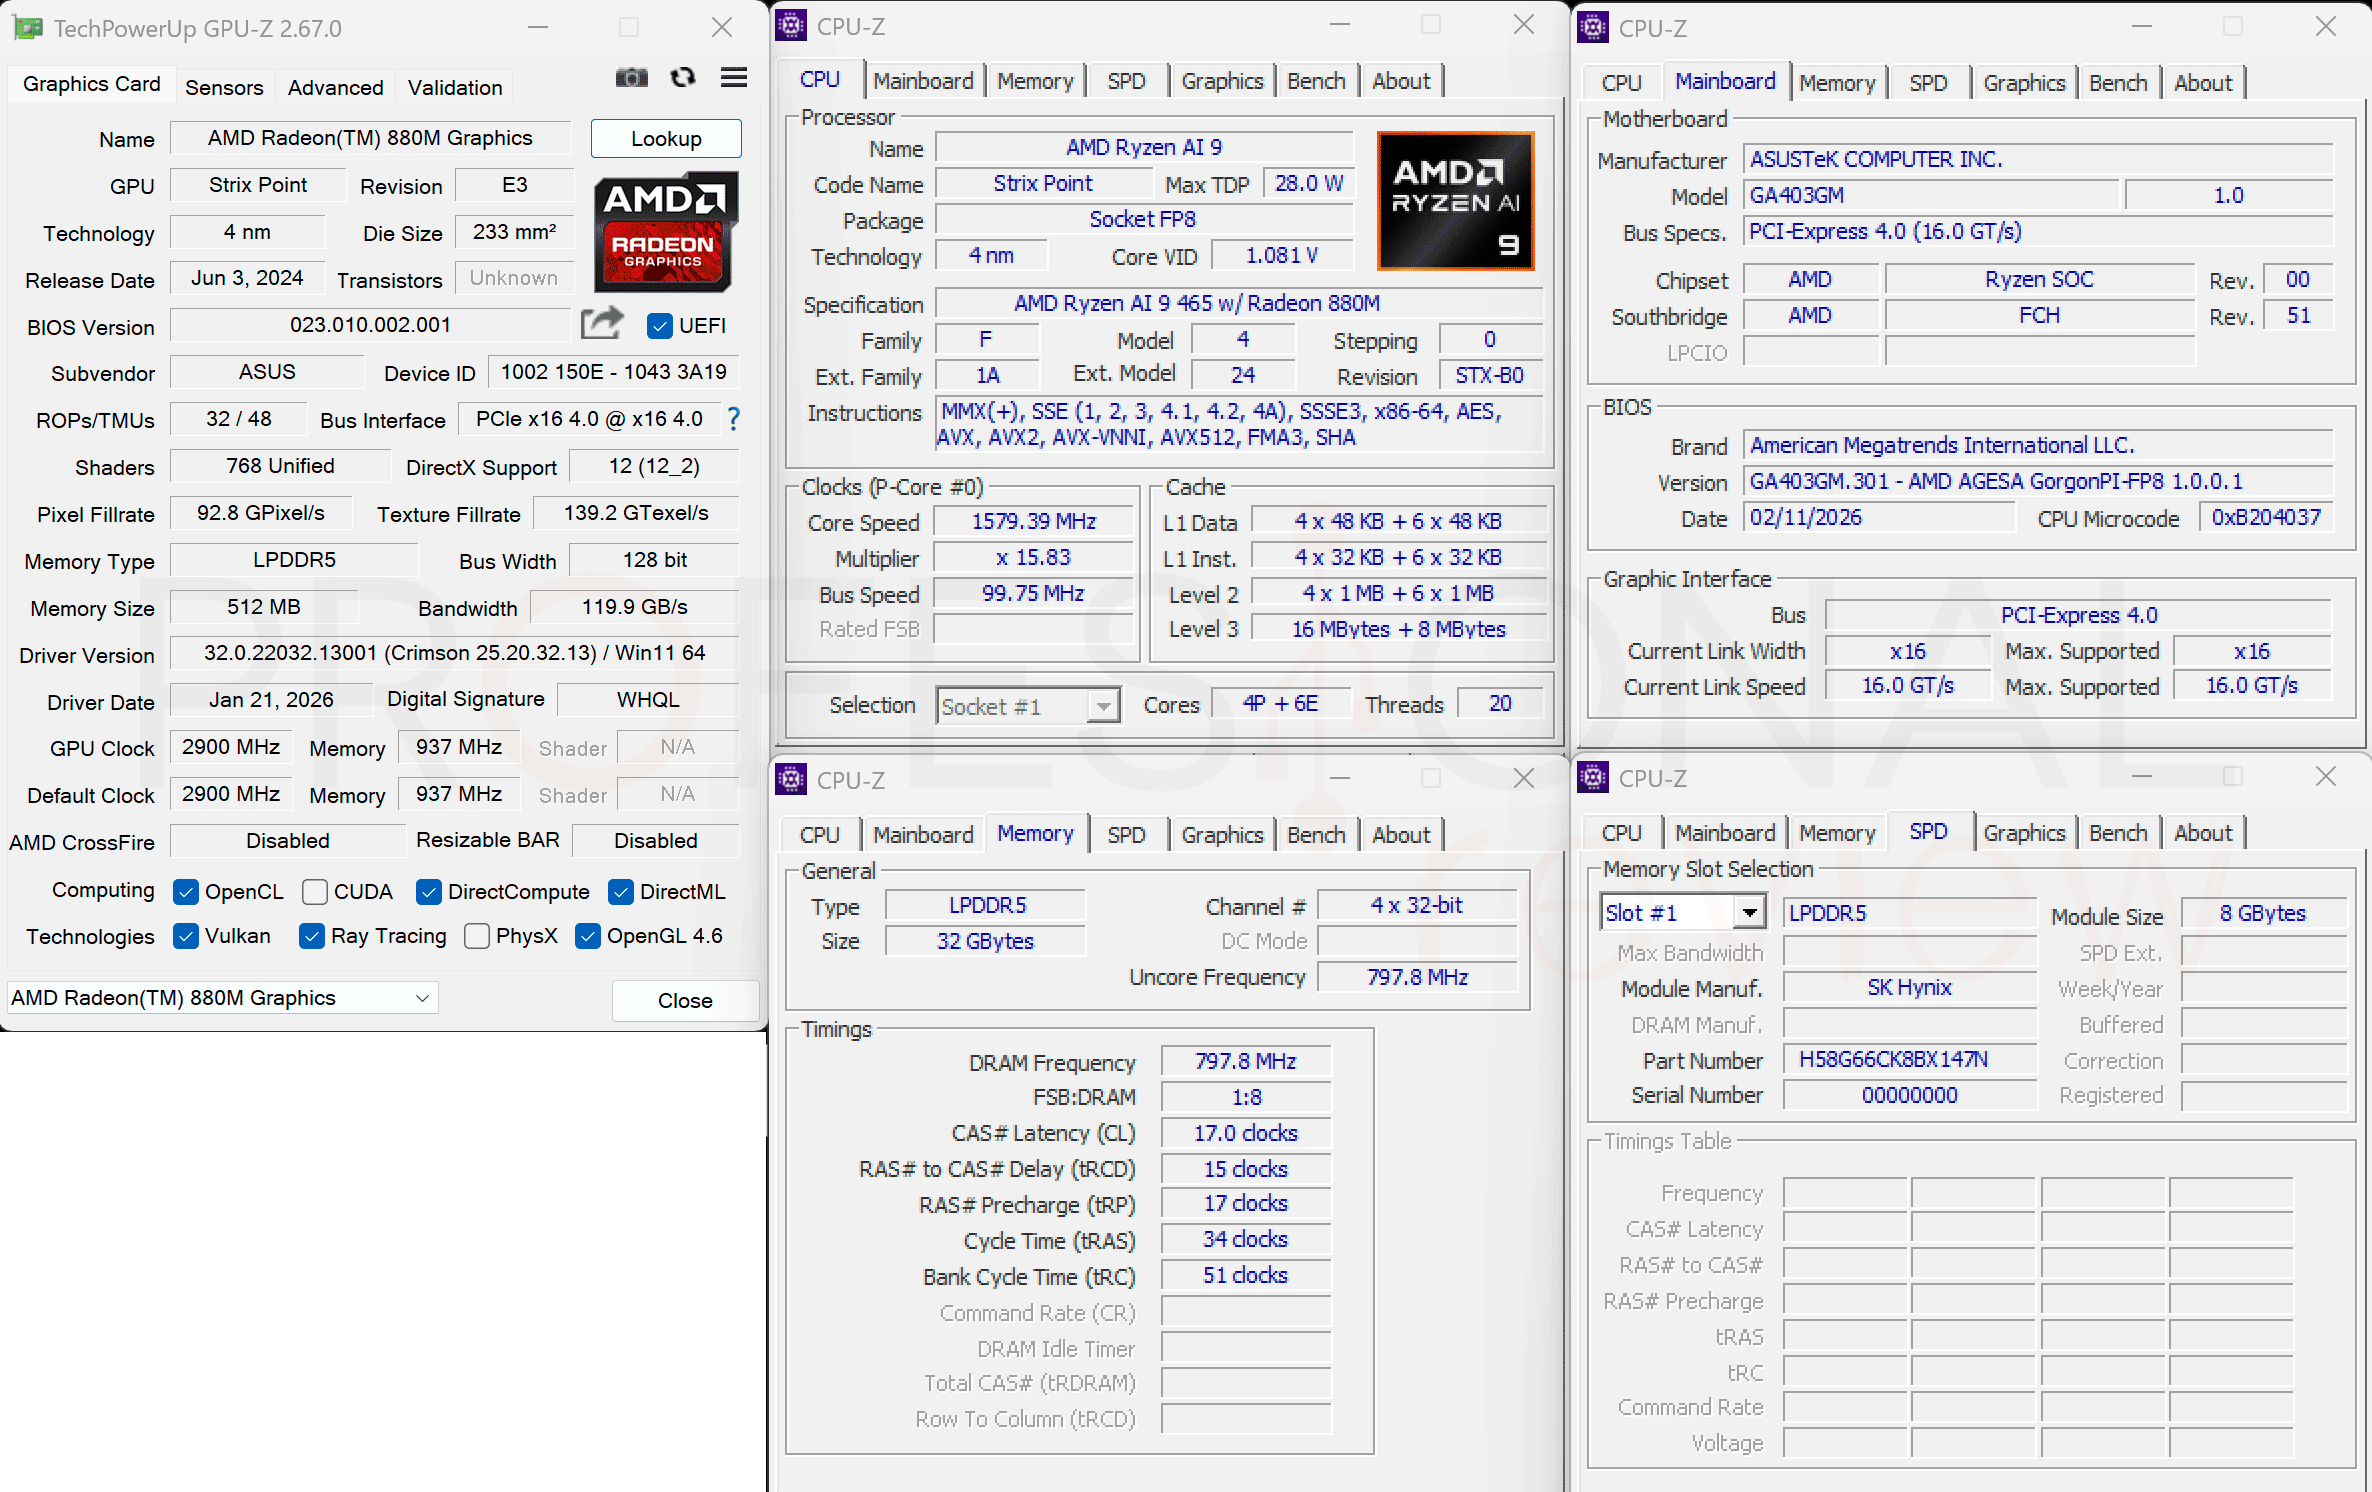Click the CPU-Z app icon in Memory window
The height and width of the screenshot is (1492, 2372).
(791, 779)
